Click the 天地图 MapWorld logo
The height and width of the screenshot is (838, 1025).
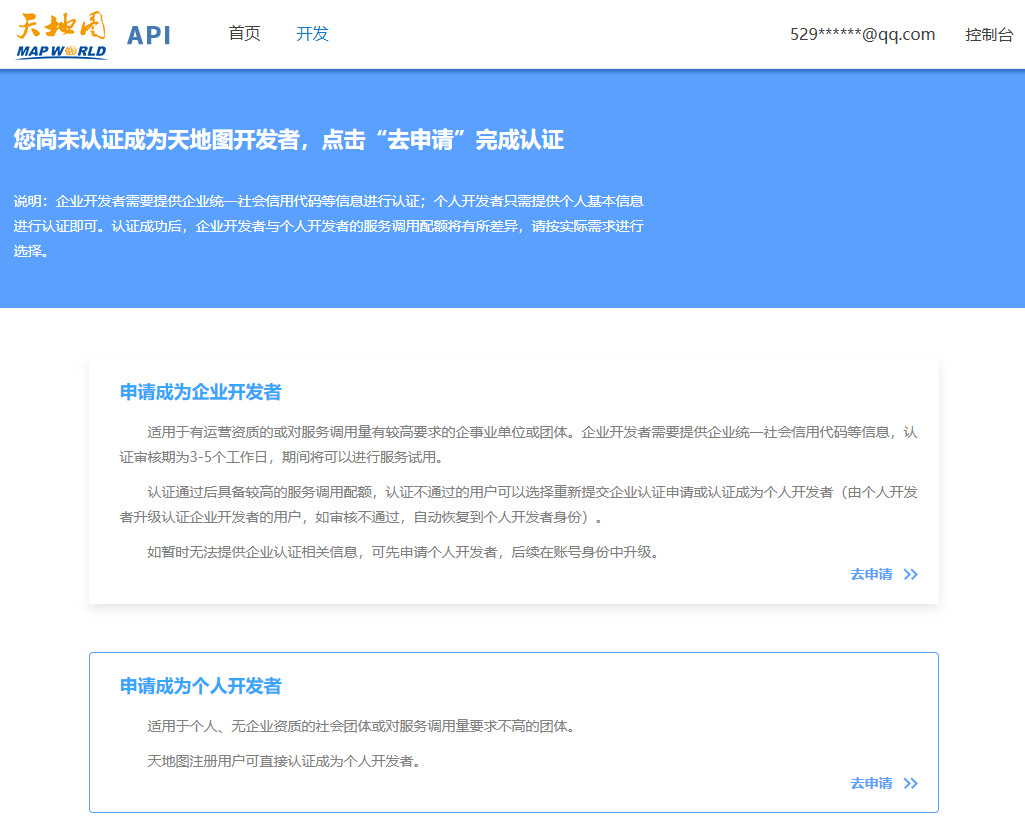click(61, 35)
